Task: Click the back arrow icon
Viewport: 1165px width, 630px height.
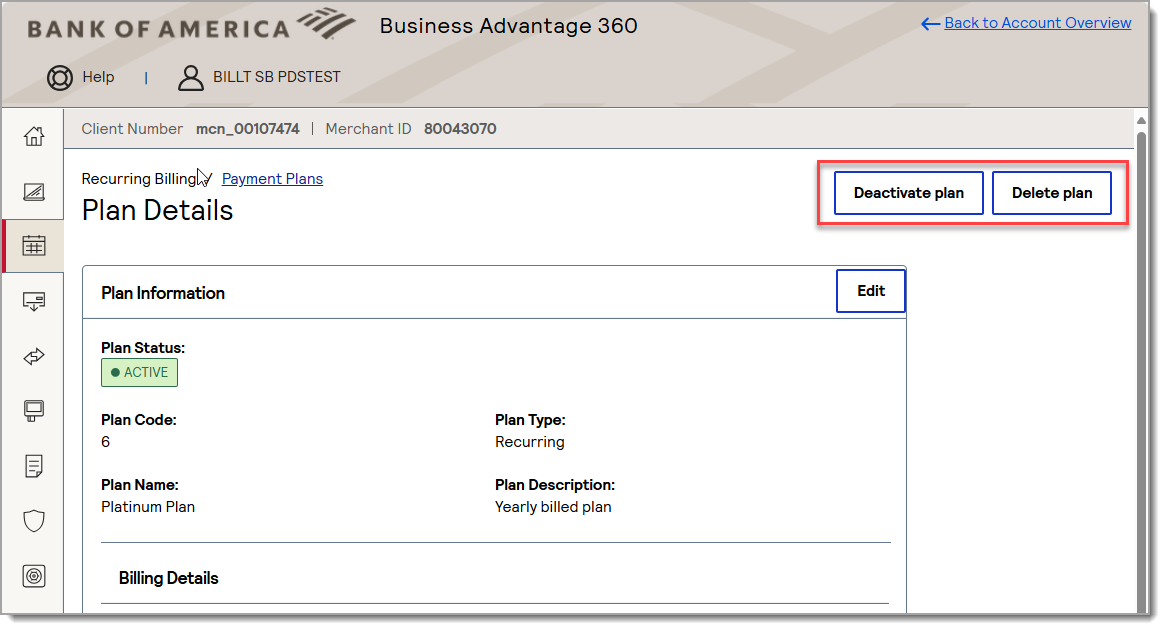Action: pyautogui.click(x=930, y=24)
